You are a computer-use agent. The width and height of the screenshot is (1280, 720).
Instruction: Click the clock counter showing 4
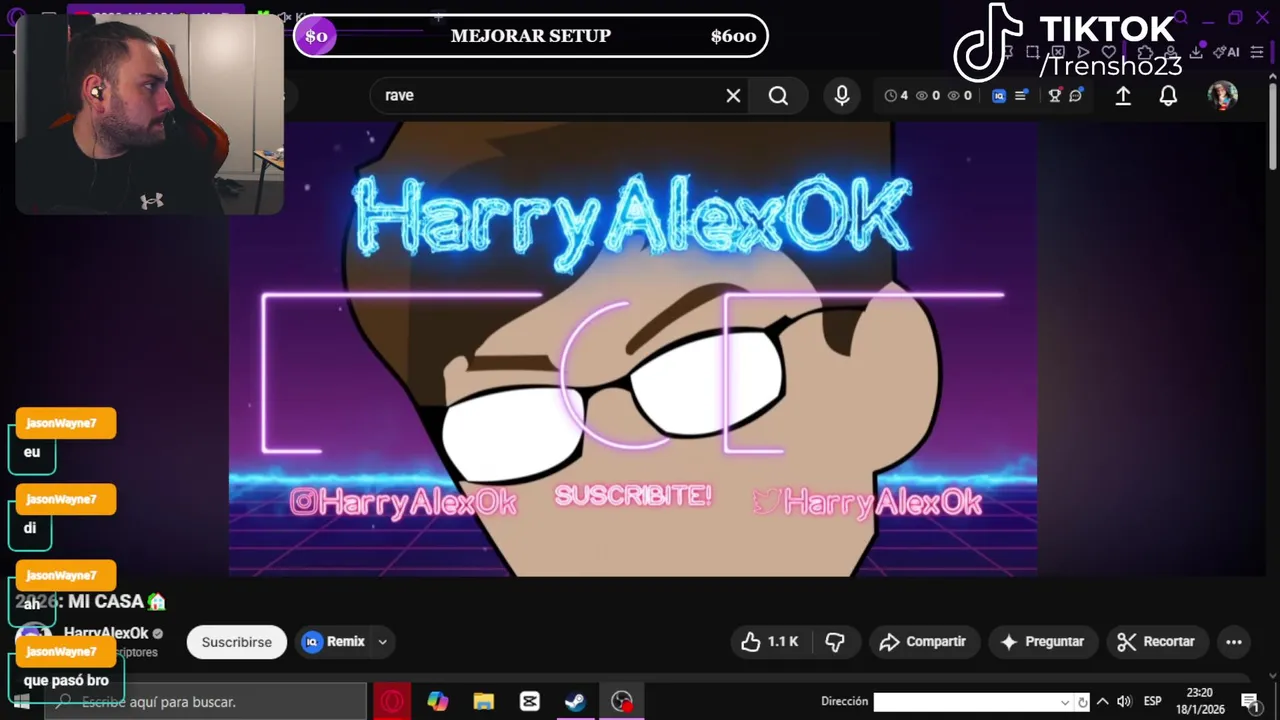[896, 96]
